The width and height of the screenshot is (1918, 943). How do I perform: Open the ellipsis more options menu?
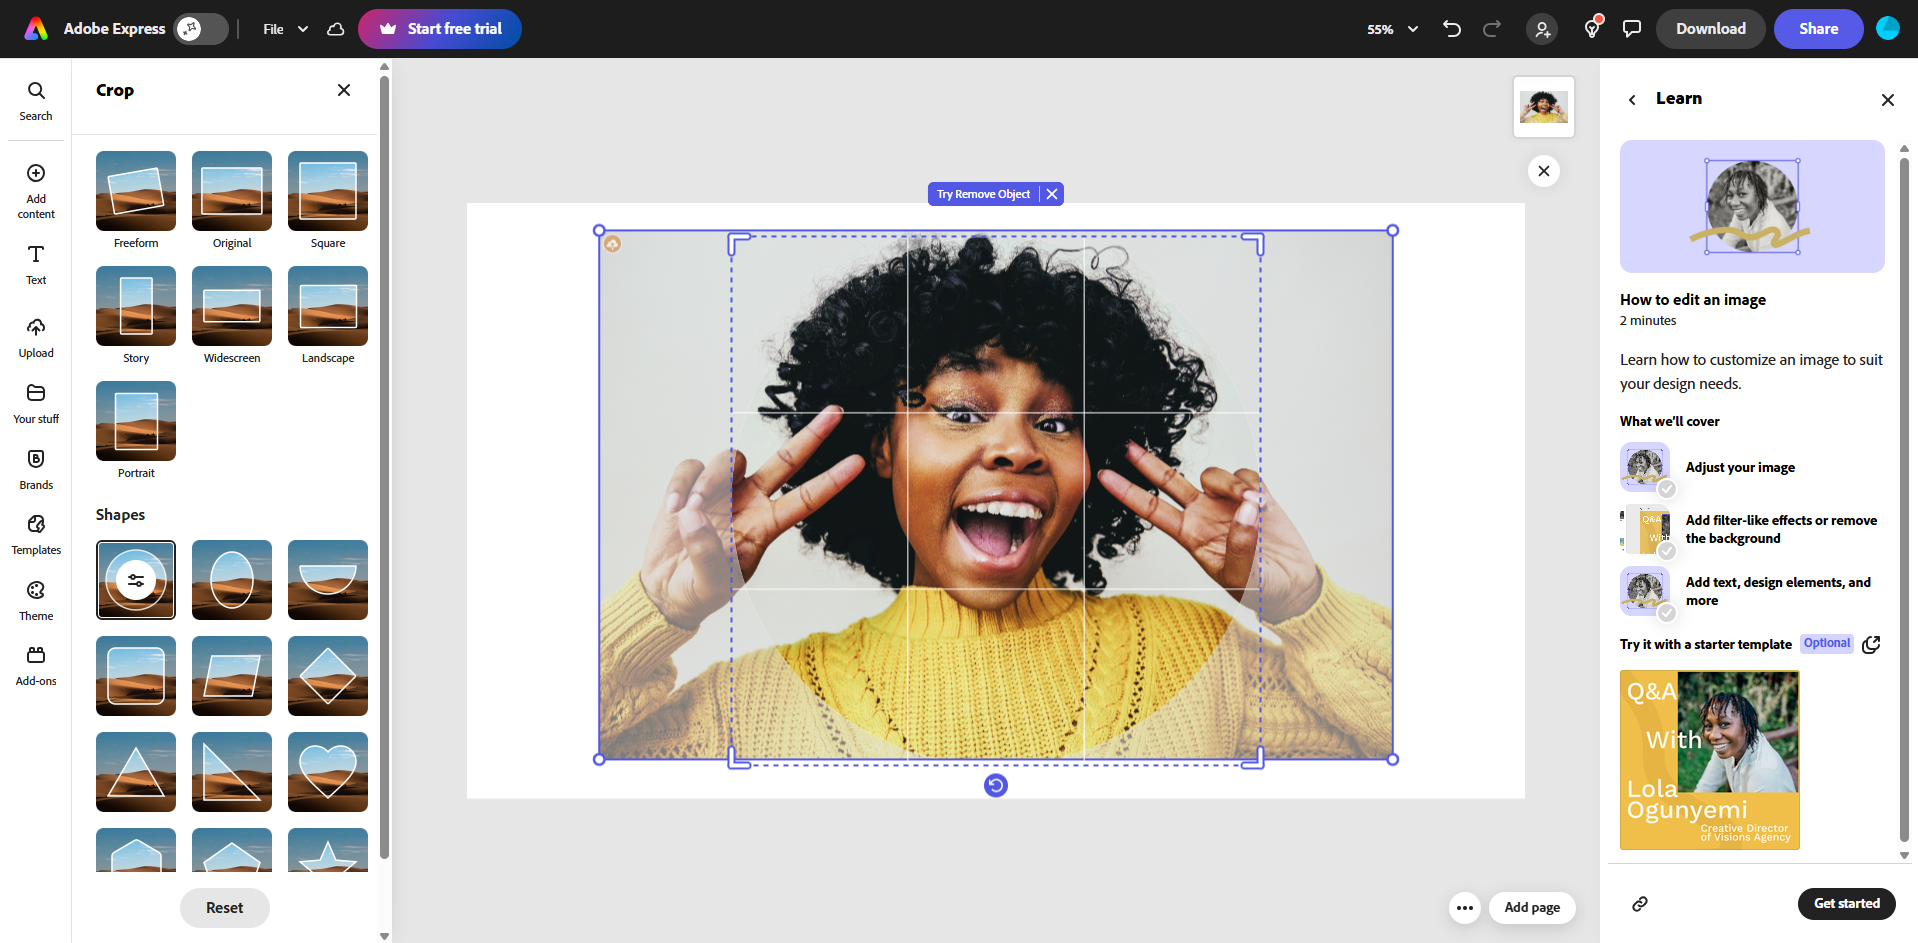(1464, 907)
